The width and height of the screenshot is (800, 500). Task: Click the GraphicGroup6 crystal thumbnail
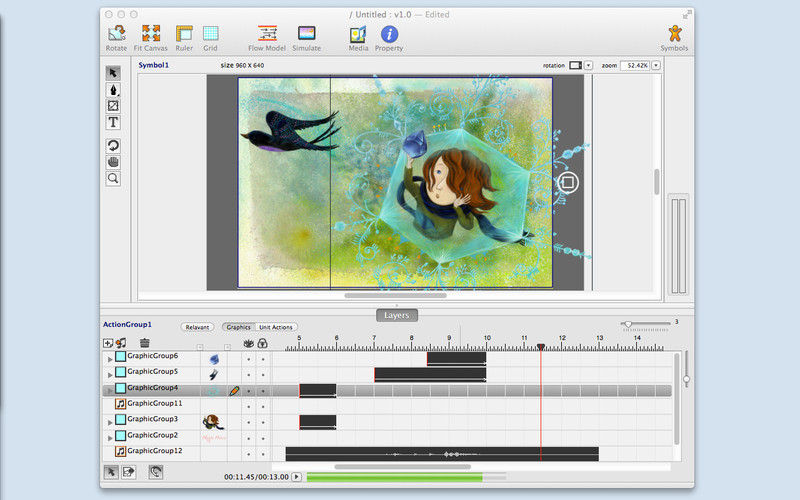(x=214, y=359)
